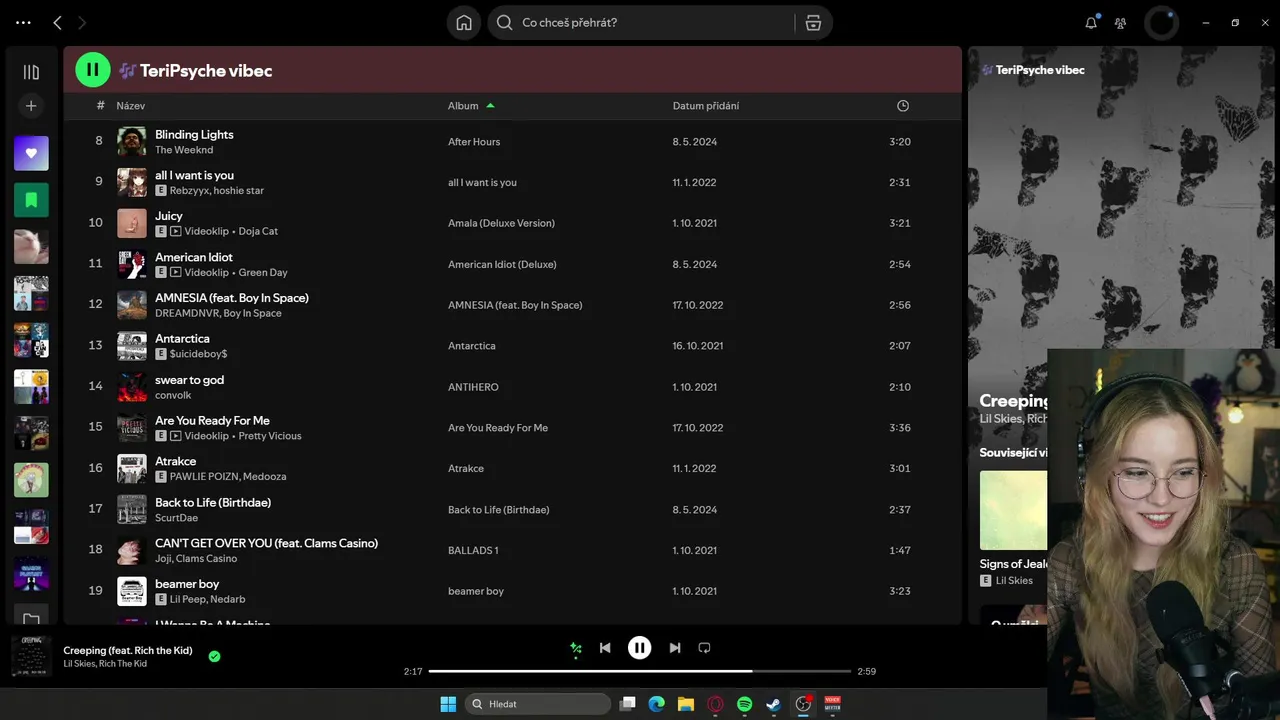
Task: Launch Microsoft Edge from the taskbar
Action: click(x=656, y=704)
